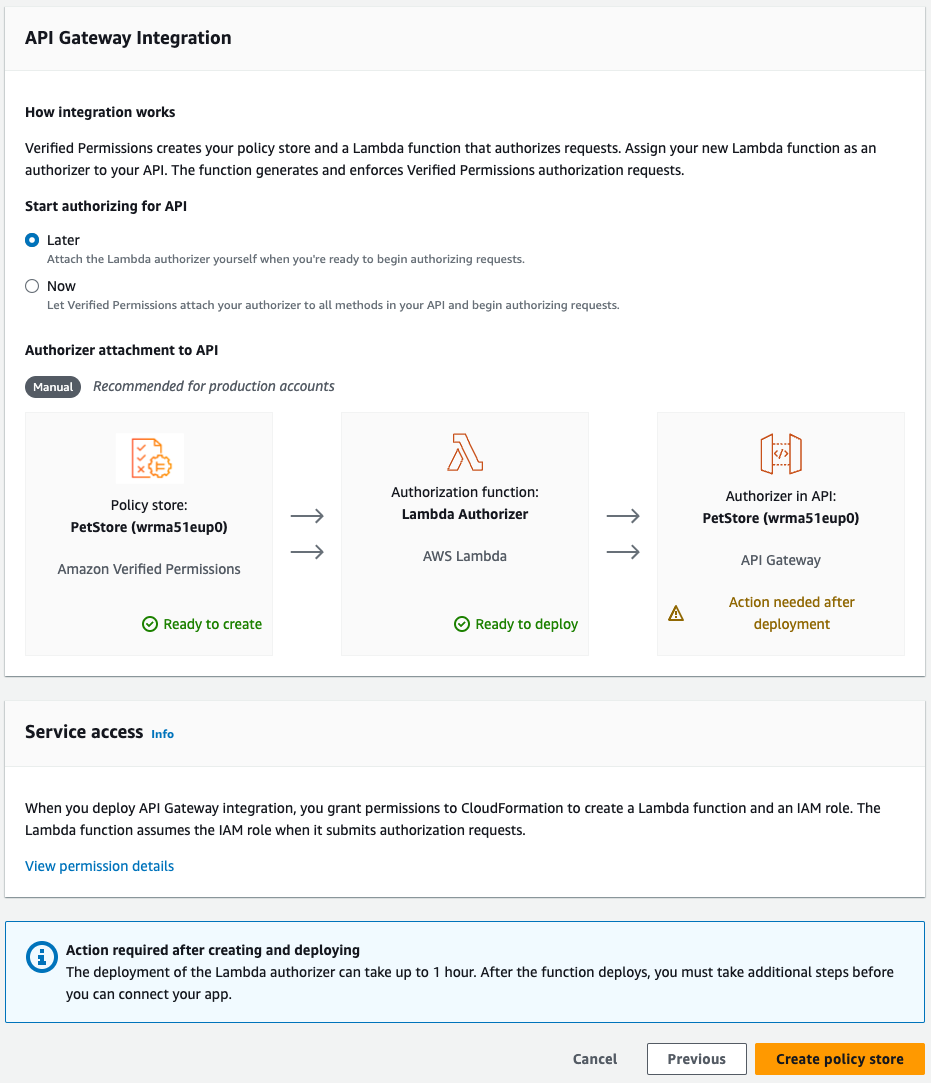The height and width of the screenshot is (1083, 931).
Task: Click Ready to deploy status text
Action: click(x=526, y=624)
